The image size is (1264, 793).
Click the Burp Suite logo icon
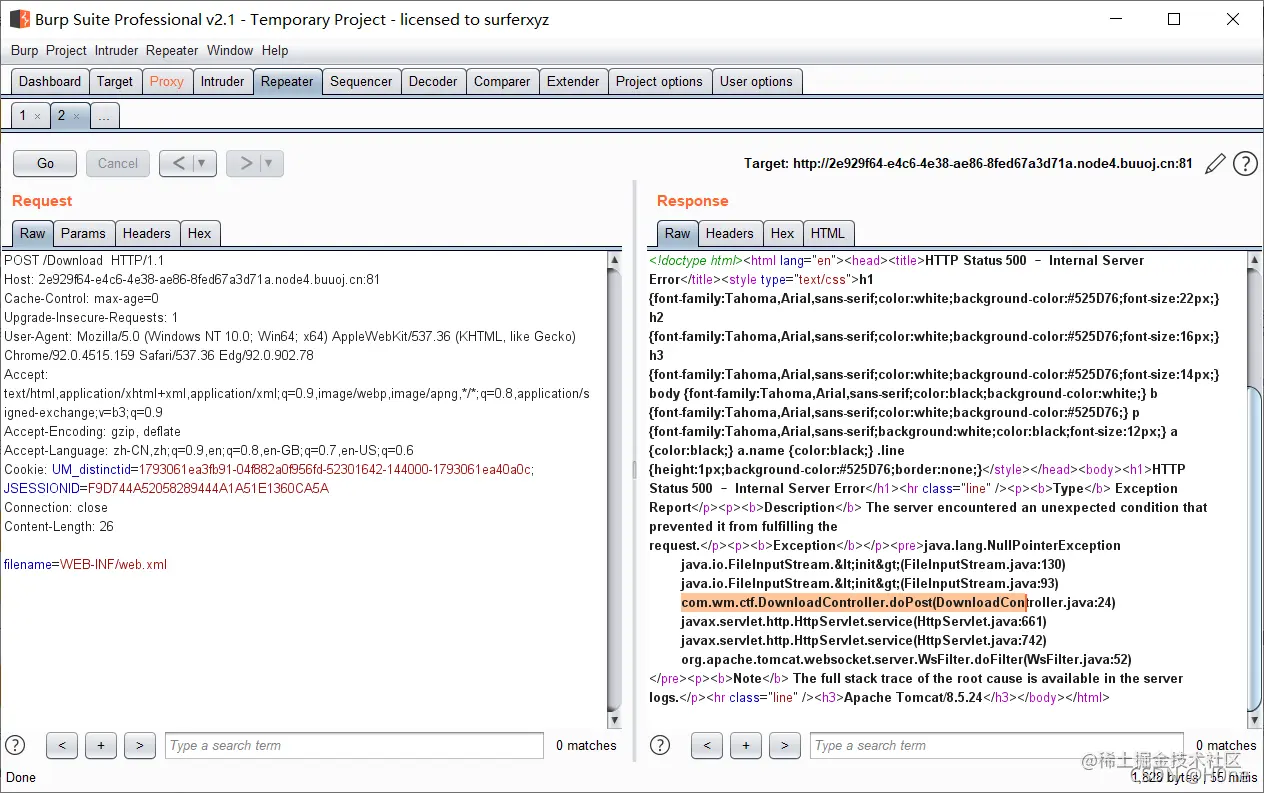19,19
